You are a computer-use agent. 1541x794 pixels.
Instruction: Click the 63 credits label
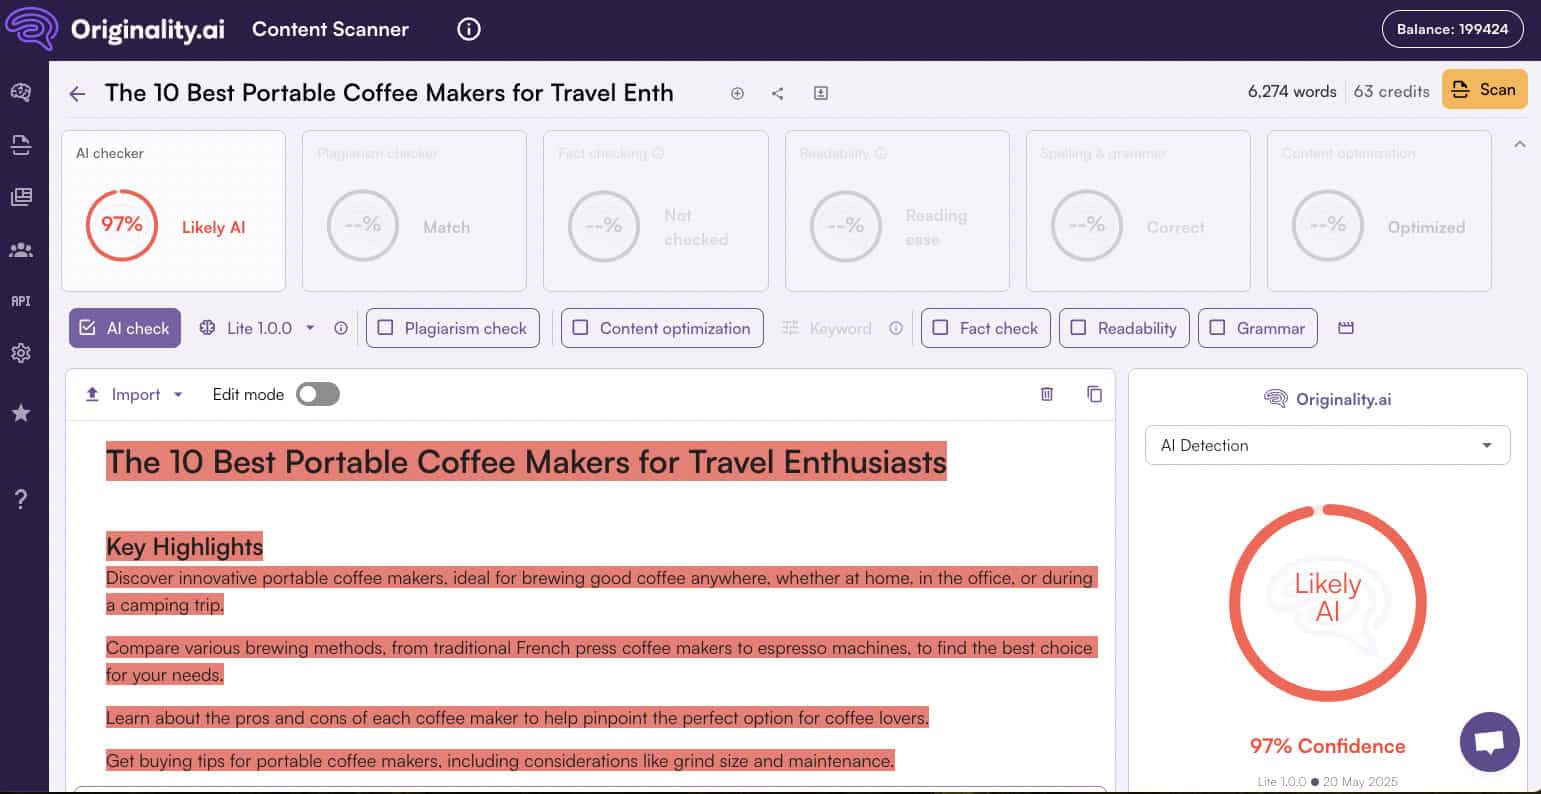[1392, 91]
